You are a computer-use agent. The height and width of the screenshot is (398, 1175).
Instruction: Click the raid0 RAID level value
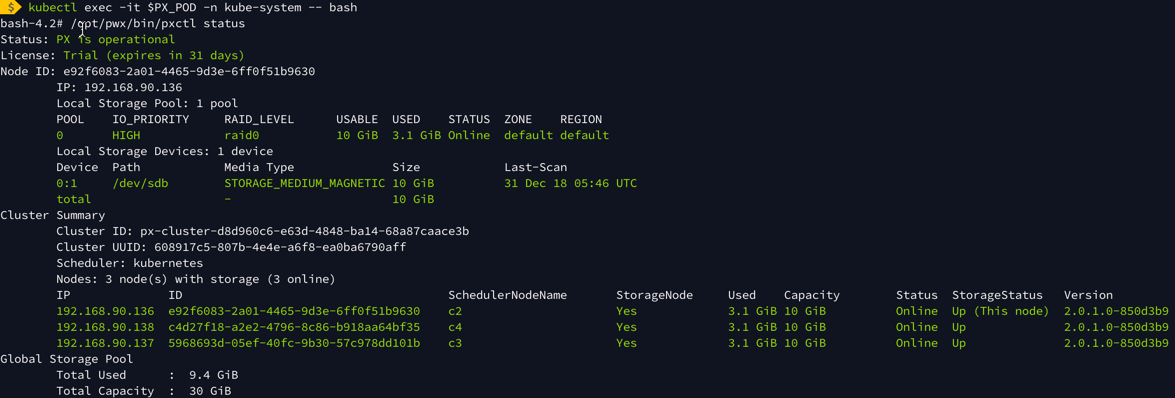(241, 136)
